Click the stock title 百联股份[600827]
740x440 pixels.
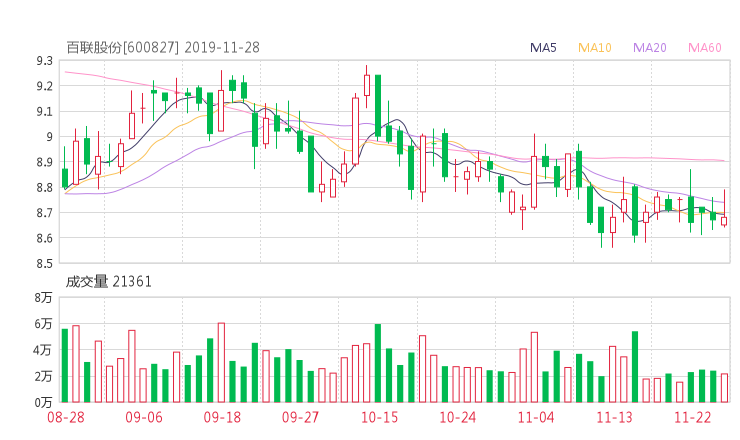coord(123,47)
